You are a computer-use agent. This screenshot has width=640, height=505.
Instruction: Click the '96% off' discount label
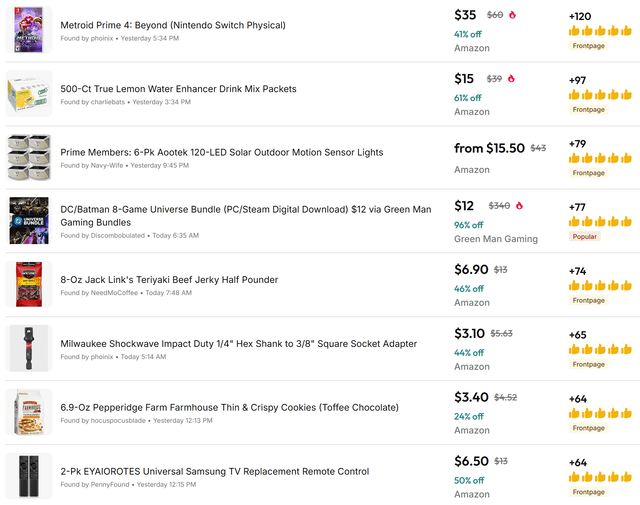(x=469, y=225)
